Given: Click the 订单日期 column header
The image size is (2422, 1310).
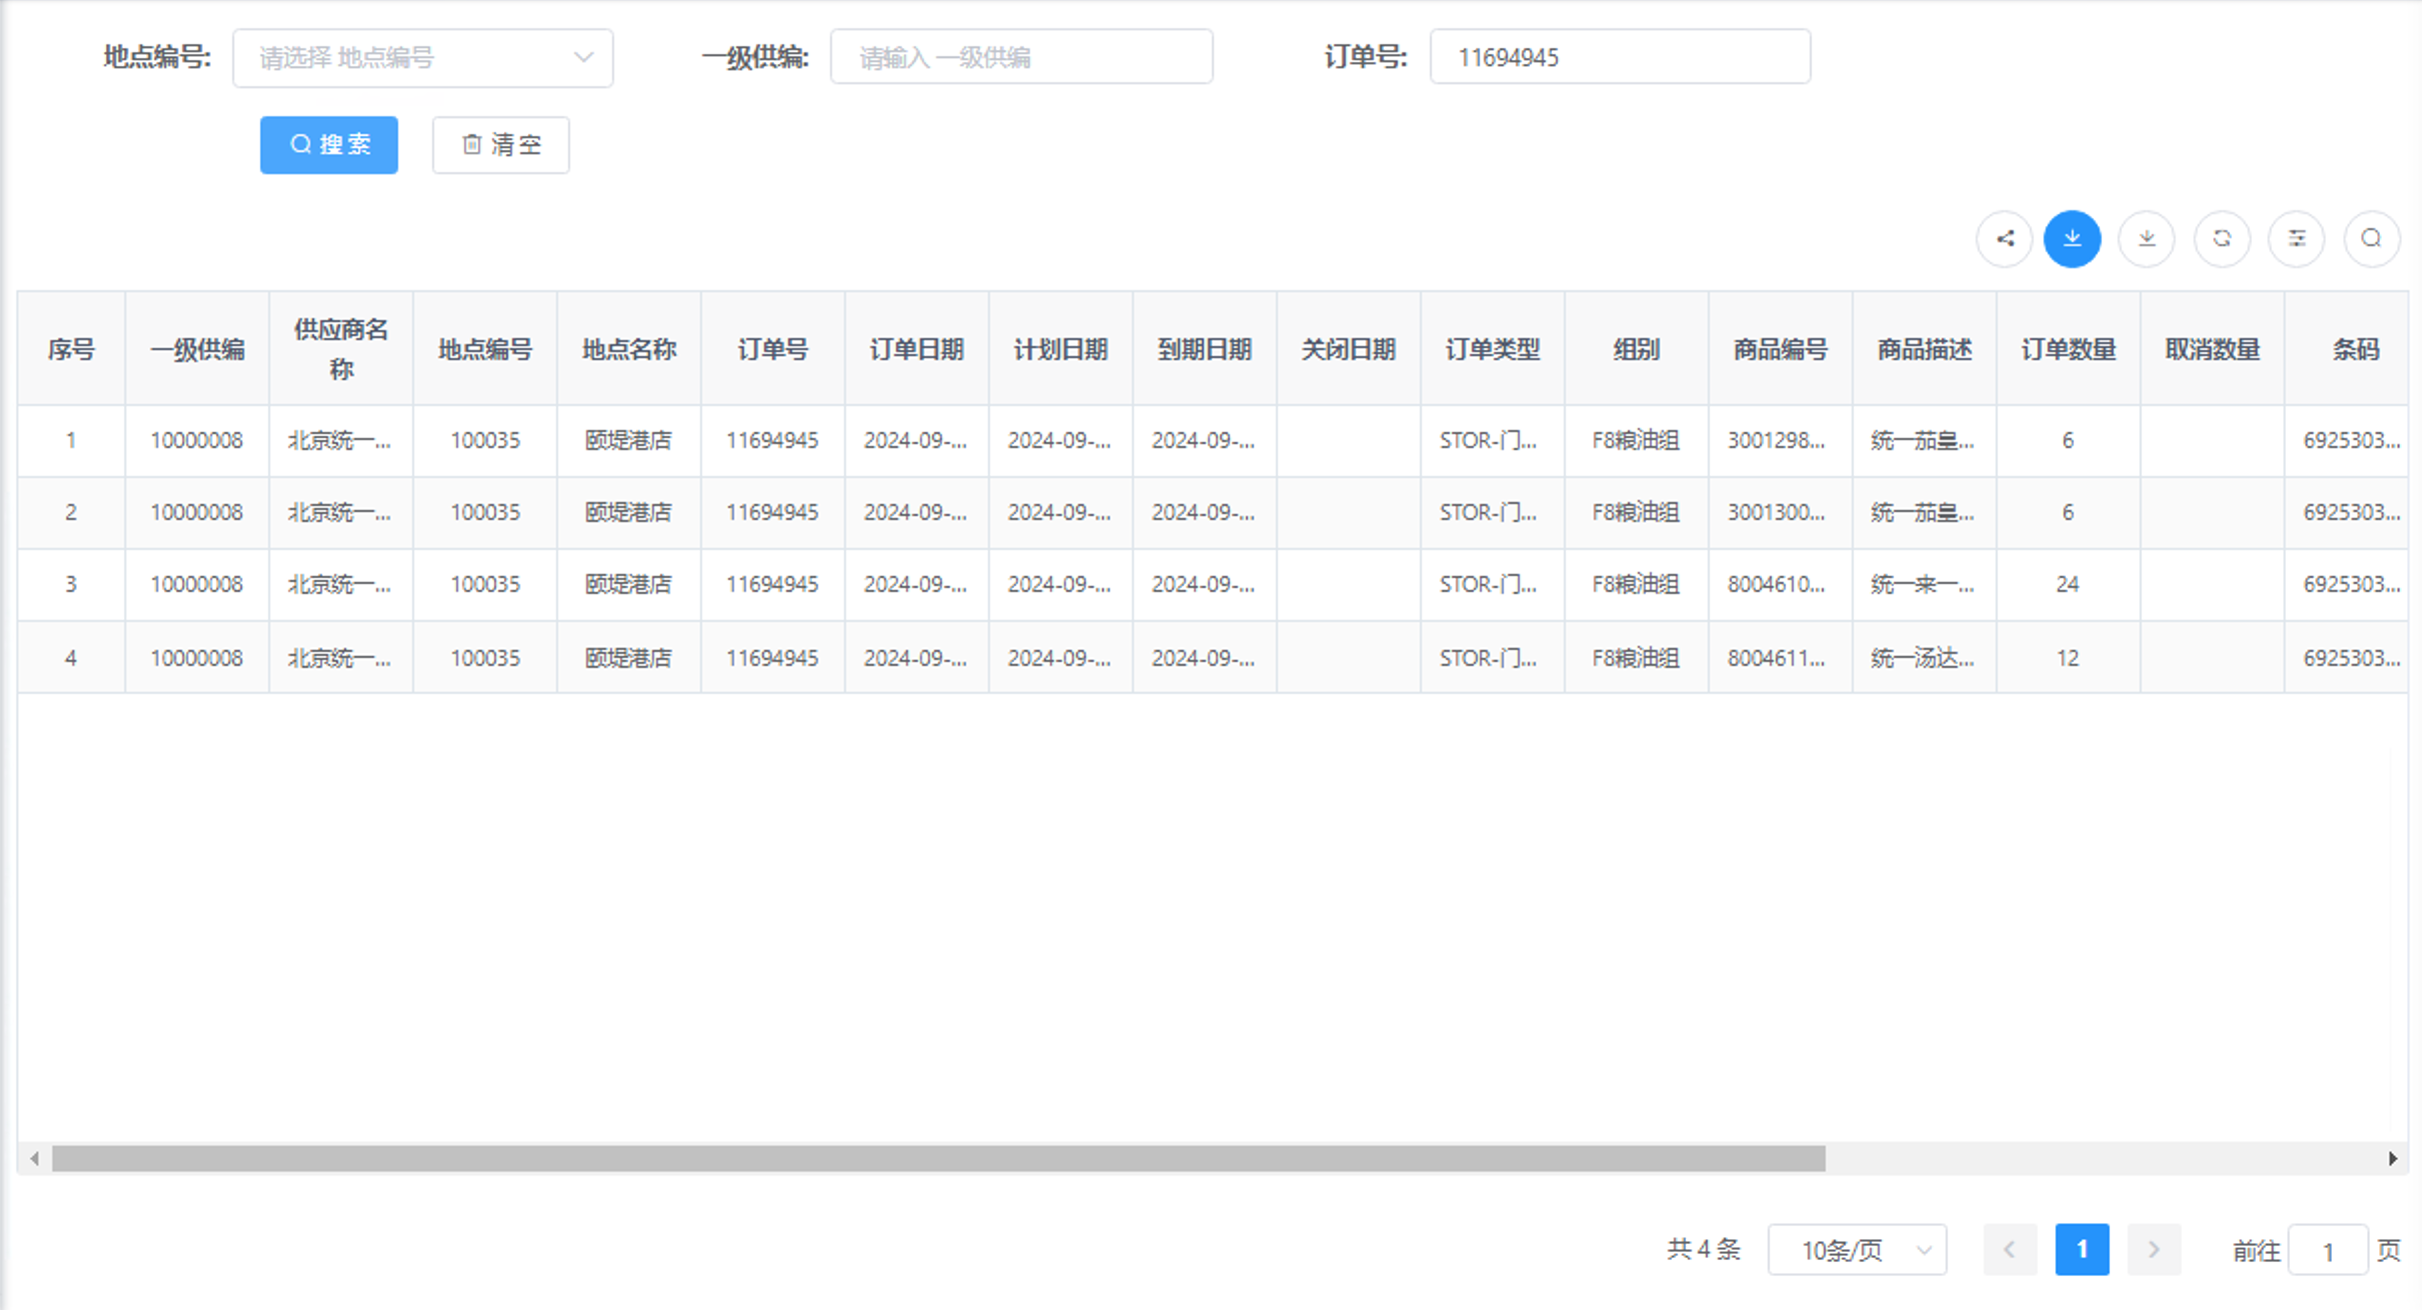Looking at the screenshot, I should click(916, 348).
